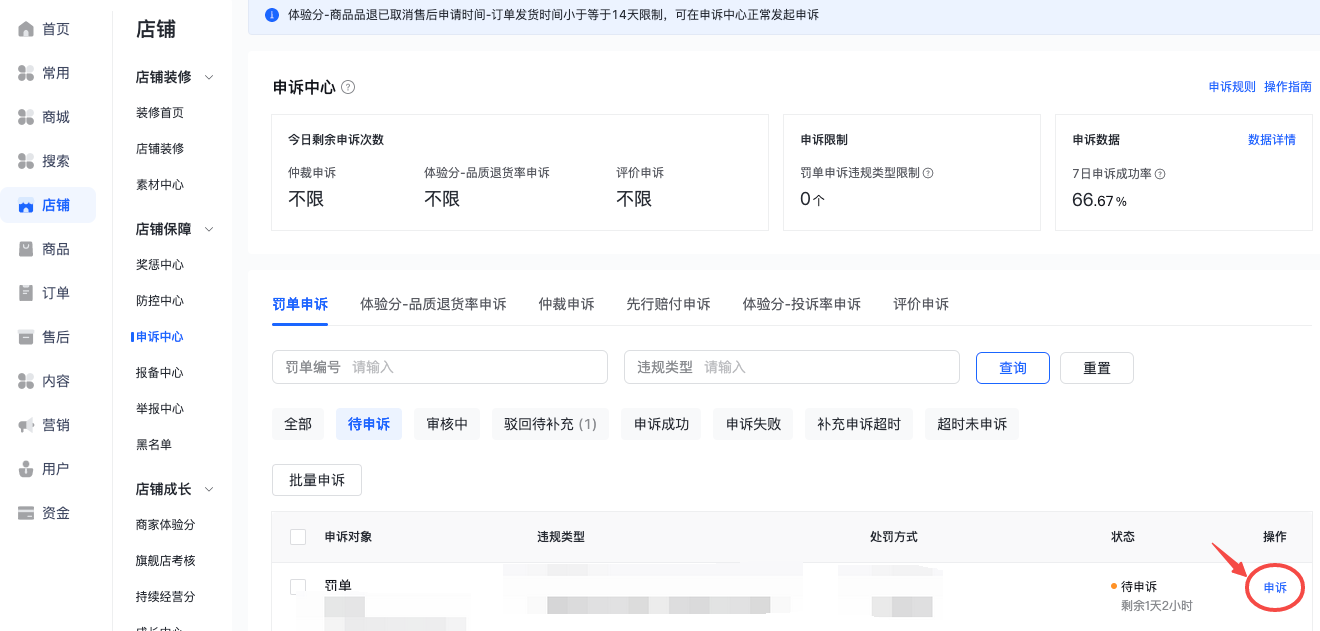Image resolution: width=1320 pixels, height=631 pixels.
Task: Open 装修首页 in the shop menu
Action: point(160,113)
